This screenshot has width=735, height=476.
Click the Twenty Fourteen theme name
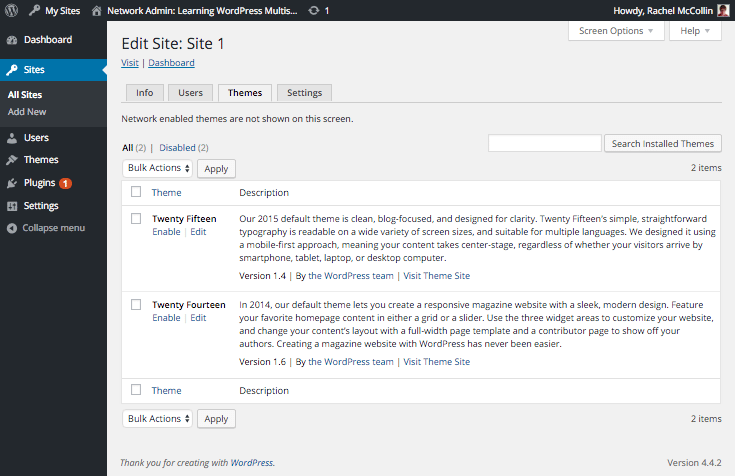click(189, 304)
